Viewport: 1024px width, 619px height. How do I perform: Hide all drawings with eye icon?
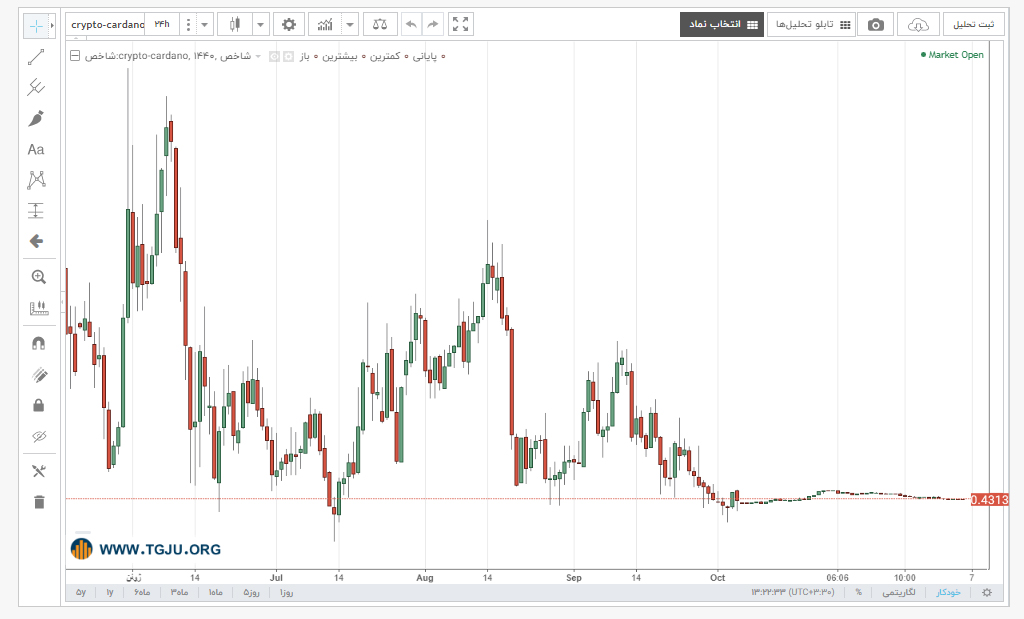pos(39,436)
